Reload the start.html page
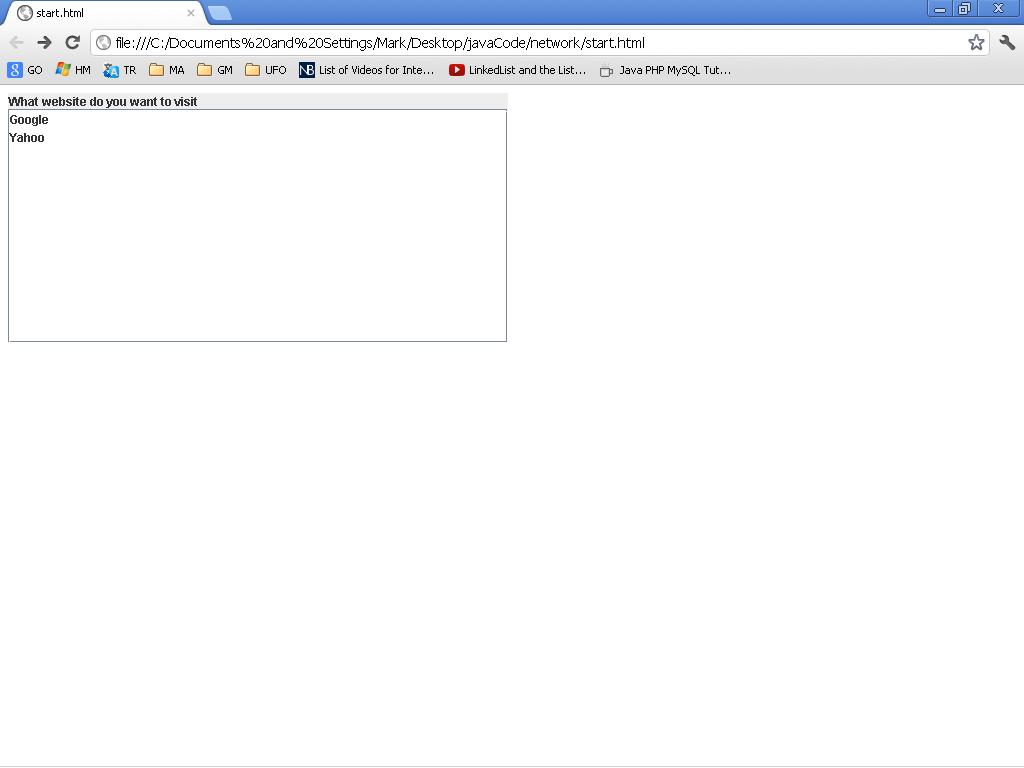Image resolution: width=1024 pixels, height=768 pixels. tap(71, 42)
